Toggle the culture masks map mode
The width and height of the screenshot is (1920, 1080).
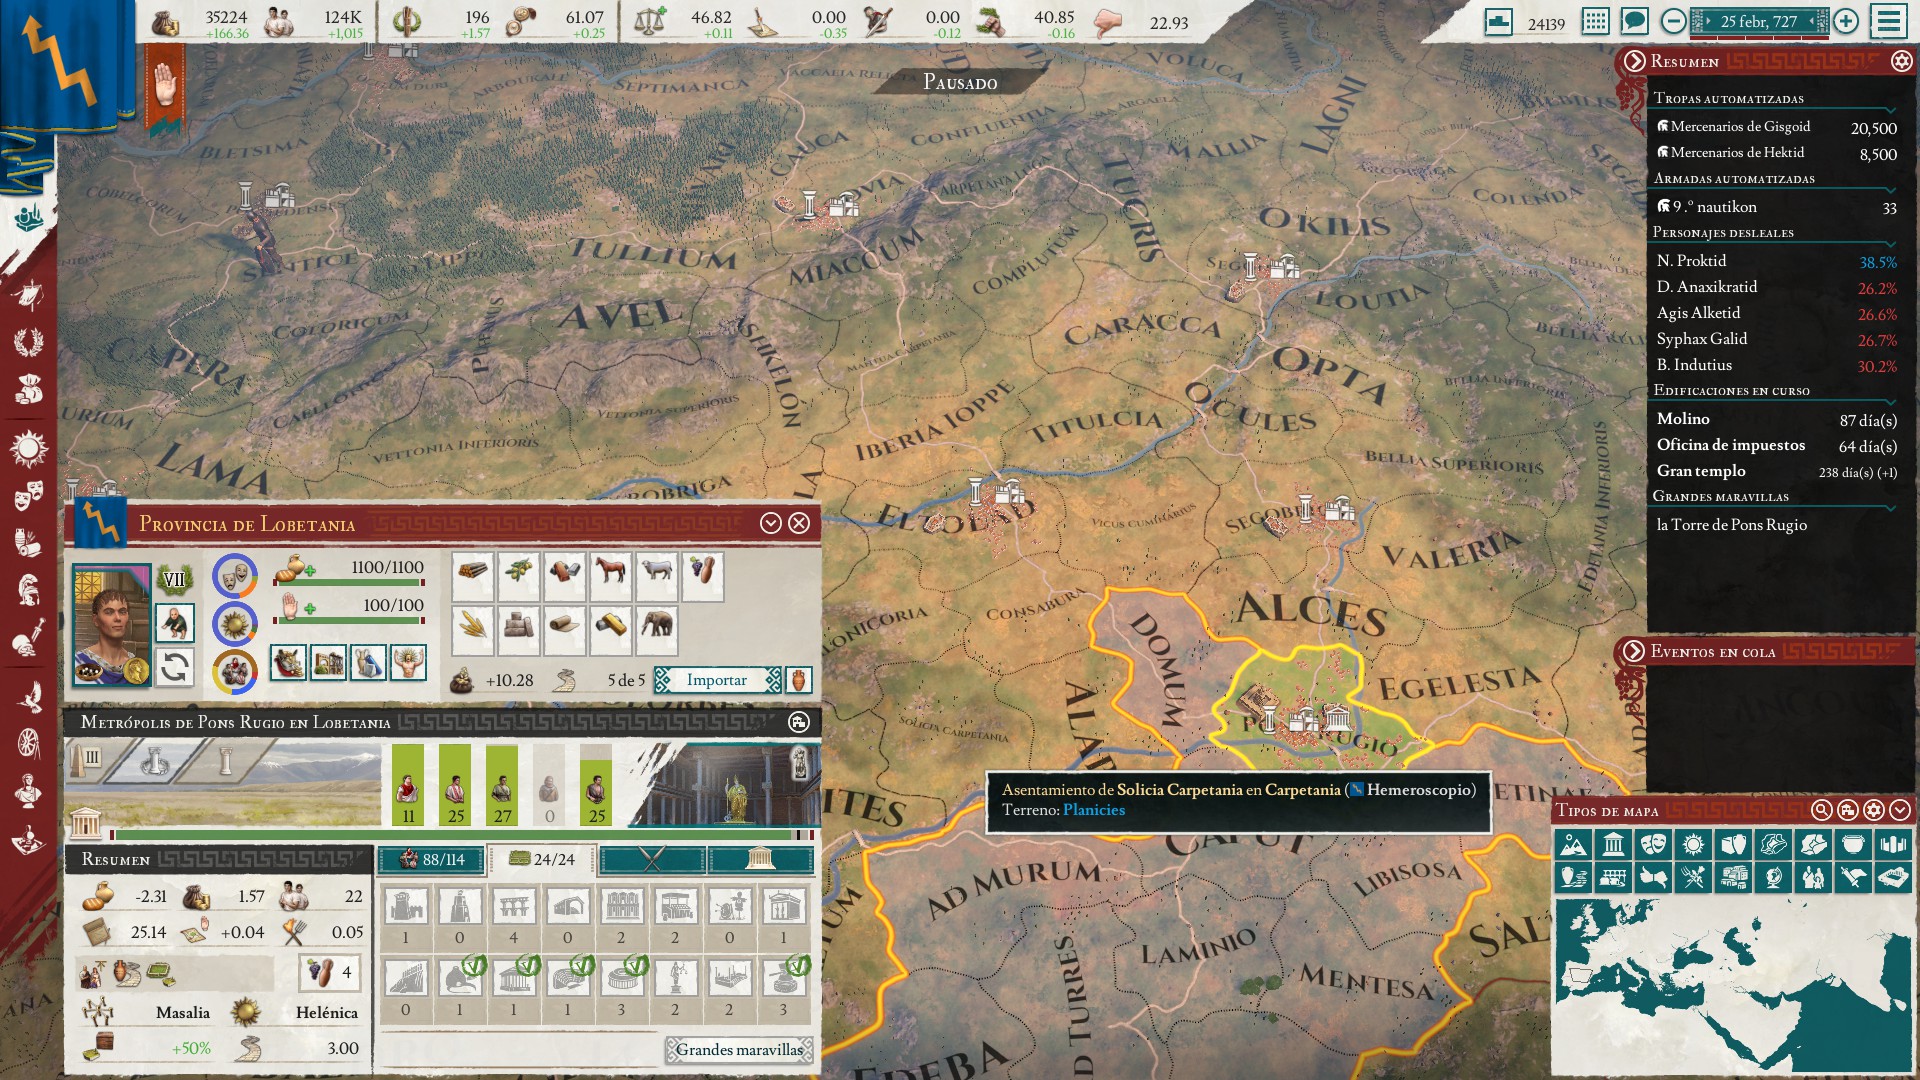click(x=1653, y=845)
